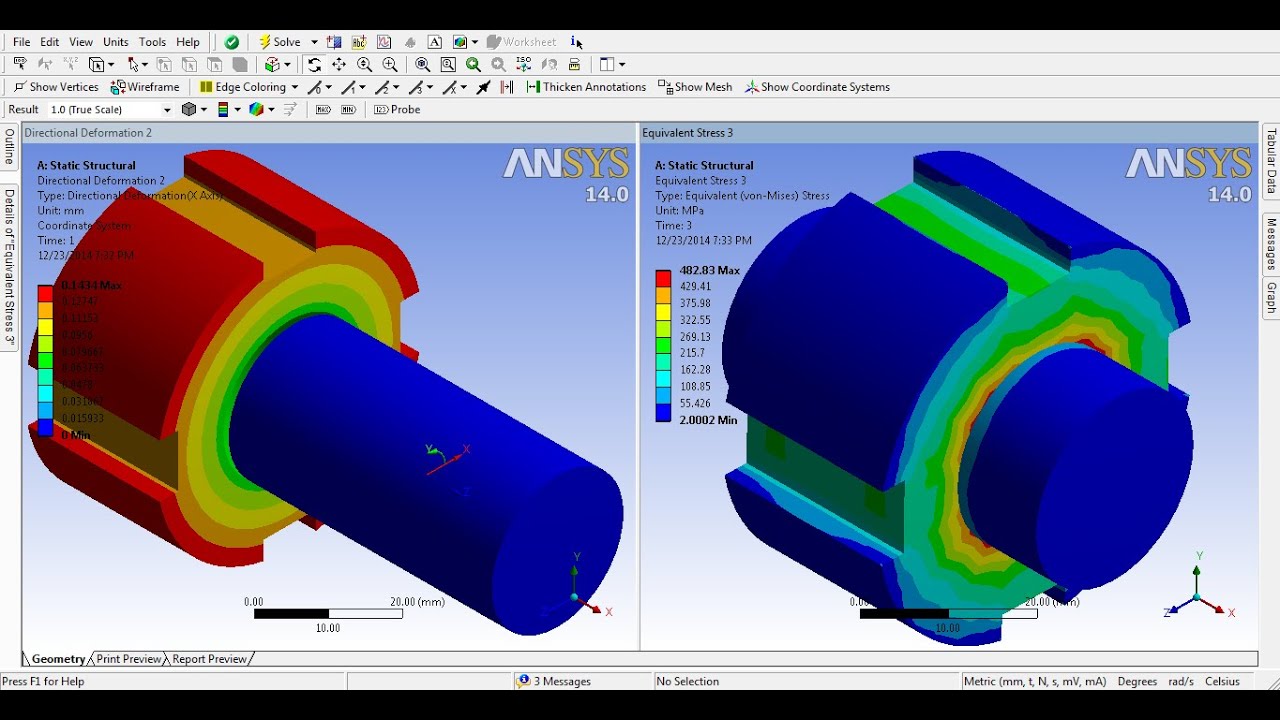Open the Units menu

click(x=116, y=42)
